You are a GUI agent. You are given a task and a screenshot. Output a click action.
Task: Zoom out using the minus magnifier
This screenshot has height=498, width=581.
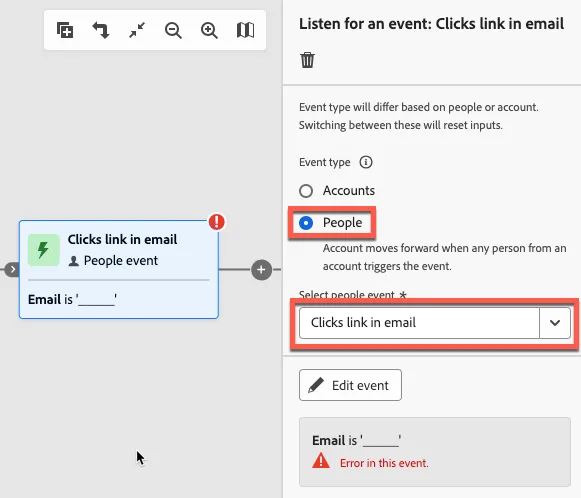point(173,30)
